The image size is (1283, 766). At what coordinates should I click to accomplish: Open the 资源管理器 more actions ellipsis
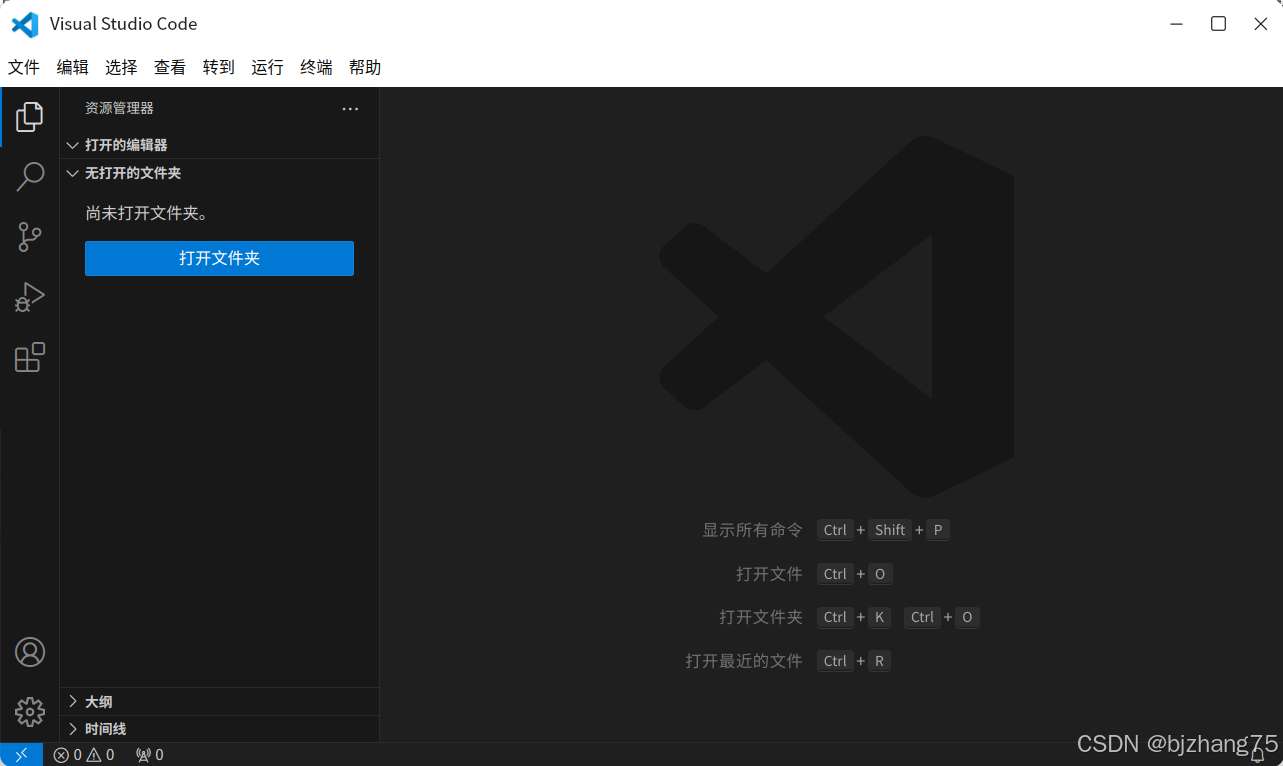(350, 109)
